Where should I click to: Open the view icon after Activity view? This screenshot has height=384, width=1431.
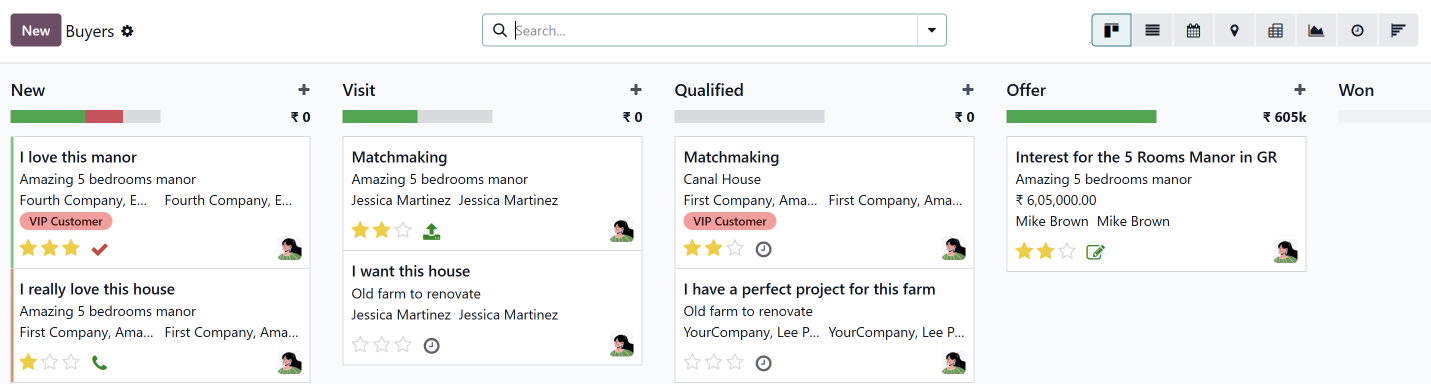(x=1398, y=30)
